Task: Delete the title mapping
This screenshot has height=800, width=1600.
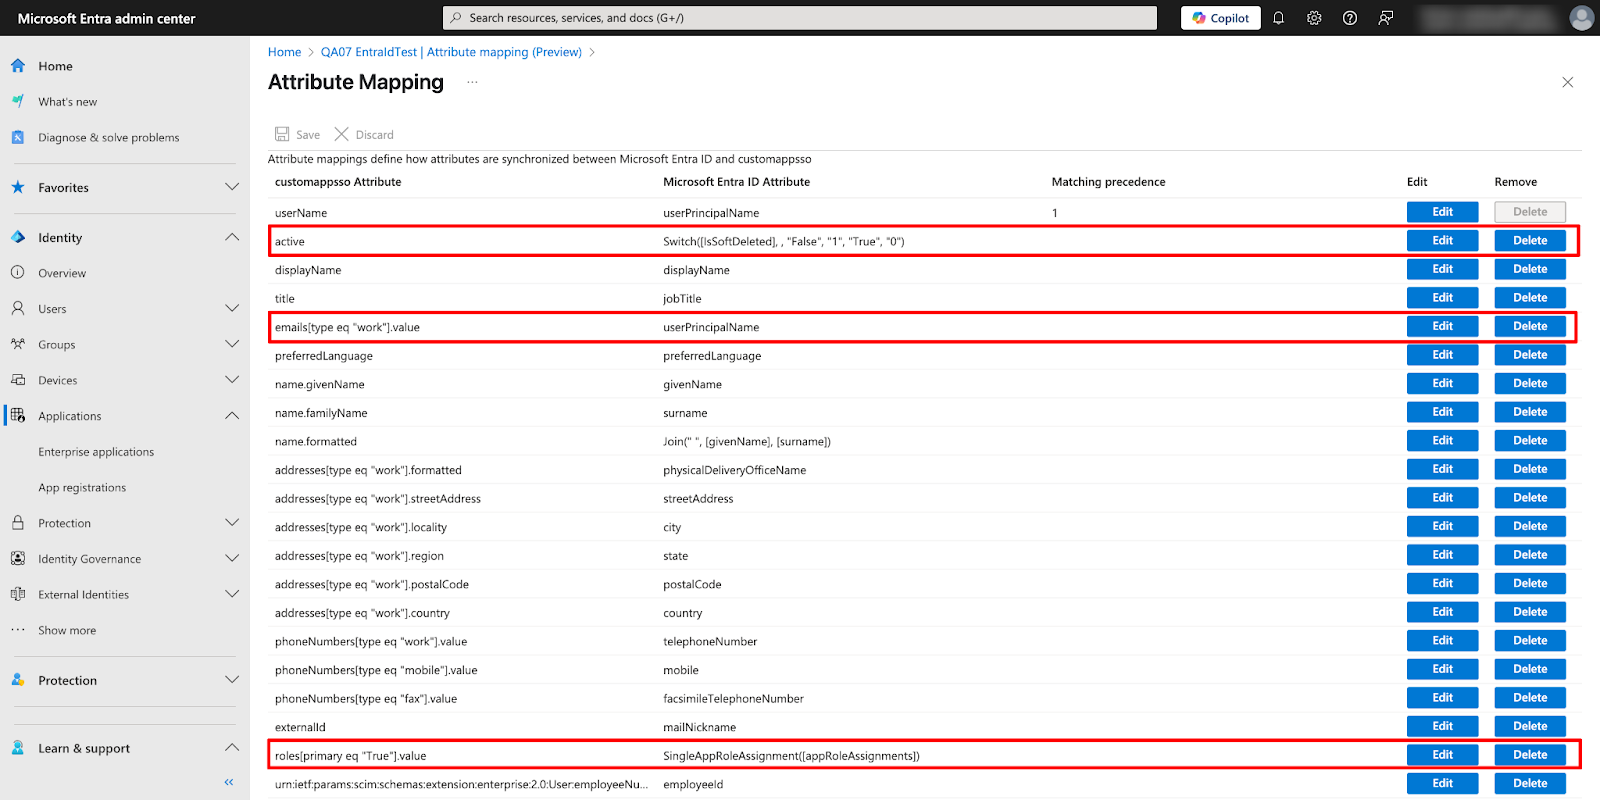Action: (x=1530, y=298)
